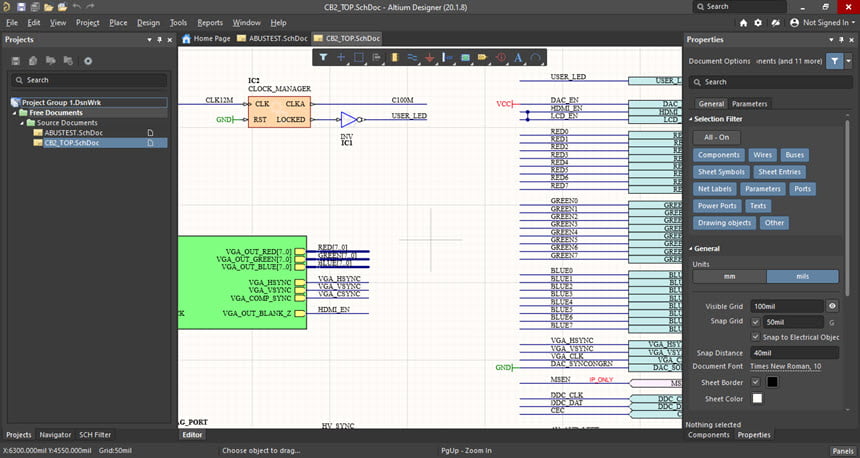The width and height of the screenshot is (860, 458).
Task: Collapse the General section in Properties
Action: pos(691,248)
